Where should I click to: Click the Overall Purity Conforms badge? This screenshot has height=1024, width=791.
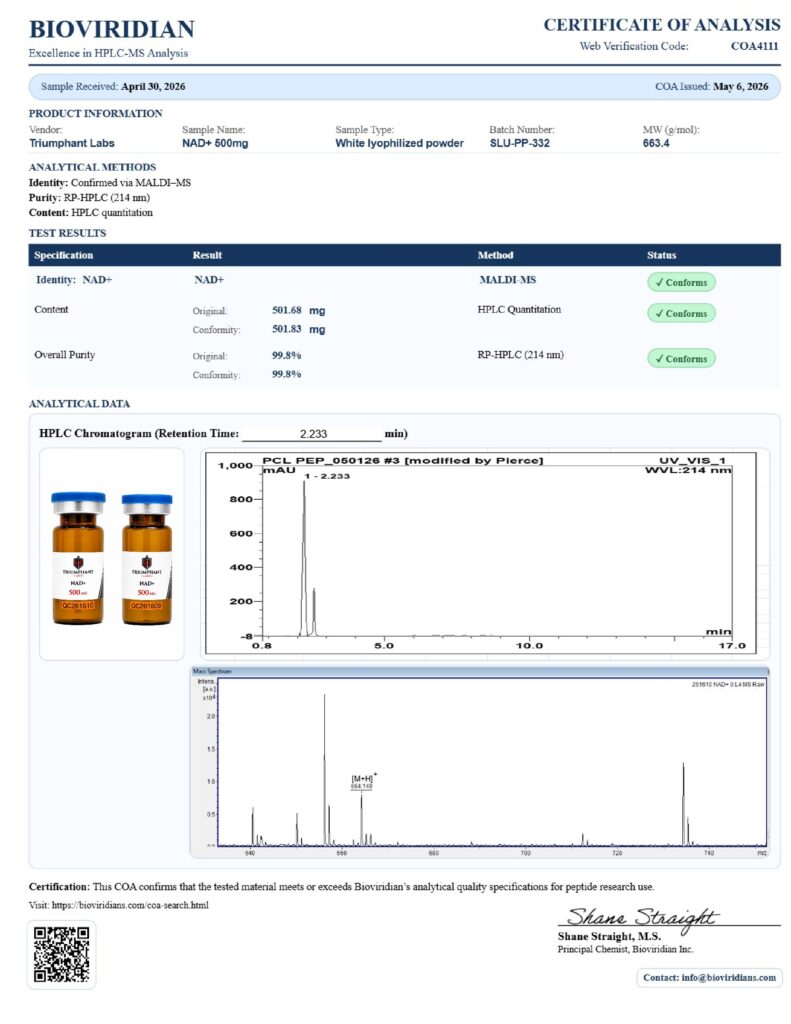681,359
